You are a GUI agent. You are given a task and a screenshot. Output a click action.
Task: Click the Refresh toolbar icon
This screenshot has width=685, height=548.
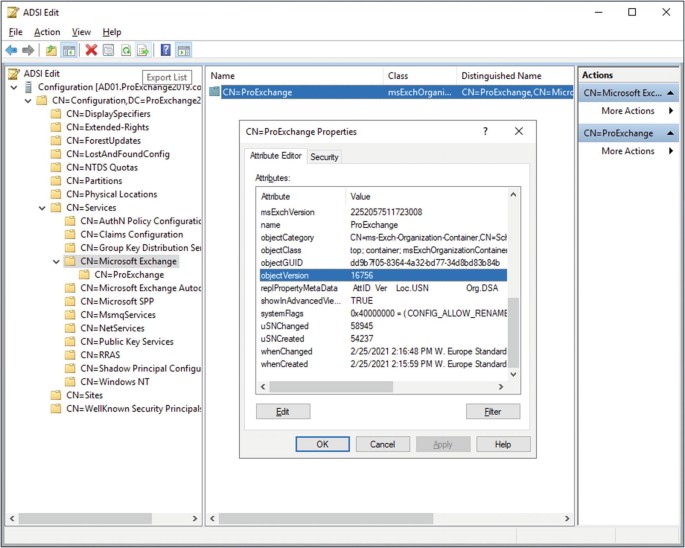click(126, 50)
